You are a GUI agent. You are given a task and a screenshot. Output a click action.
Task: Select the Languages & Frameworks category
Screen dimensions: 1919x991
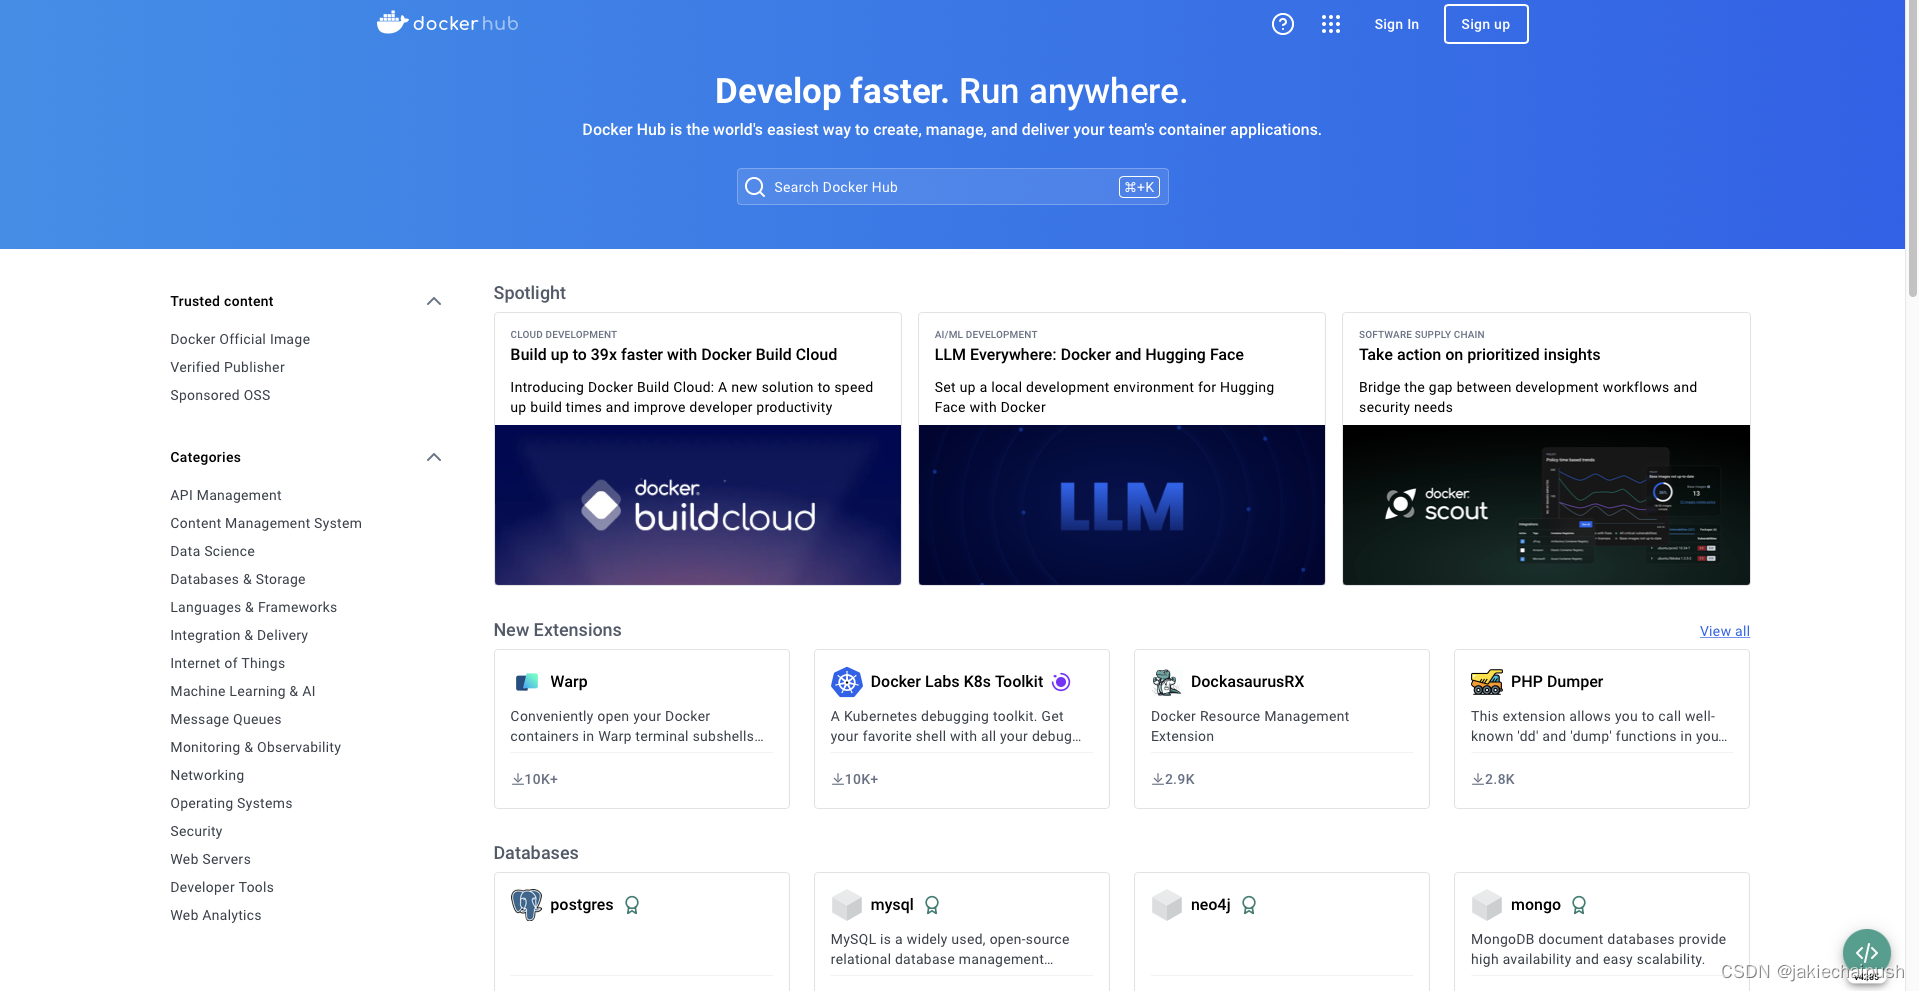(x=253, y=607)
